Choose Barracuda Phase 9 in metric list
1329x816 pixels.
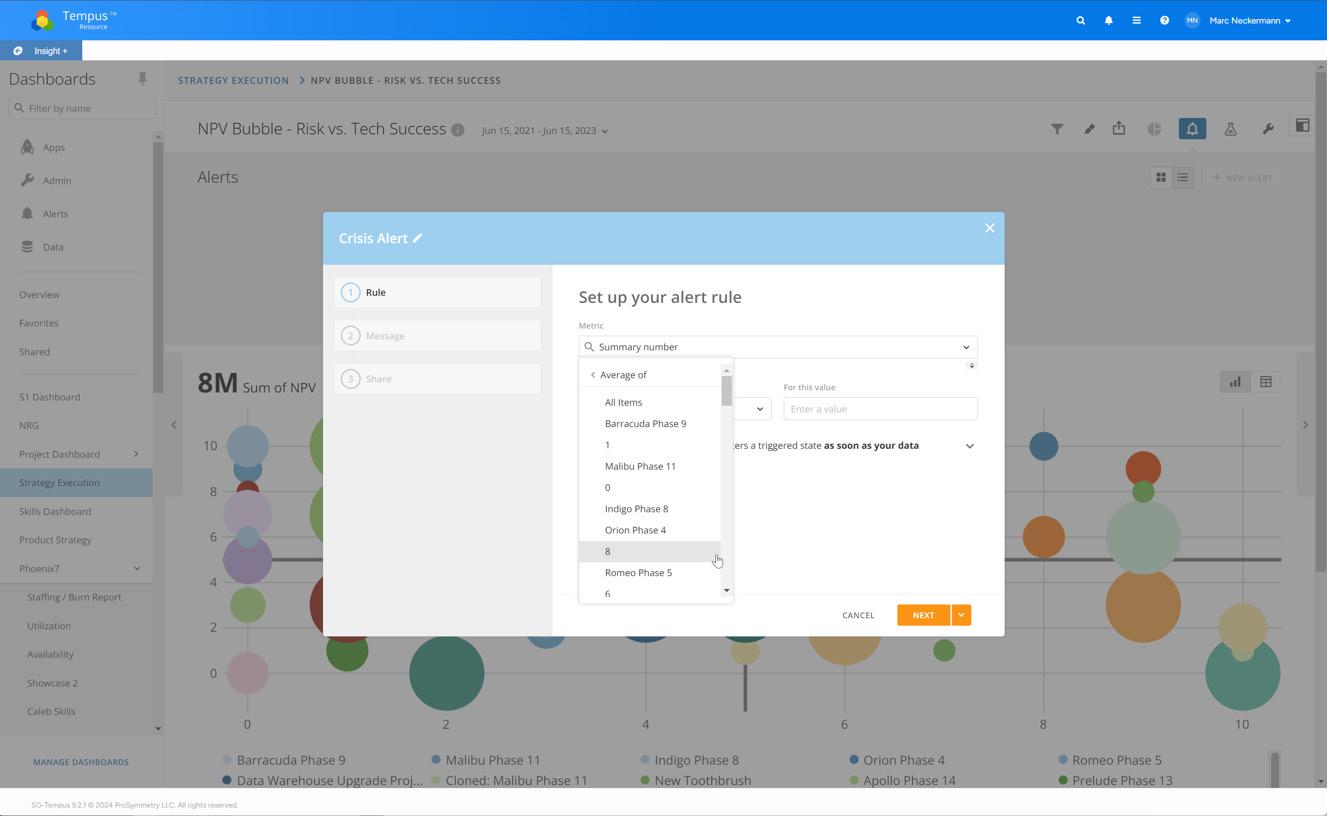click(x=650, y=424)
